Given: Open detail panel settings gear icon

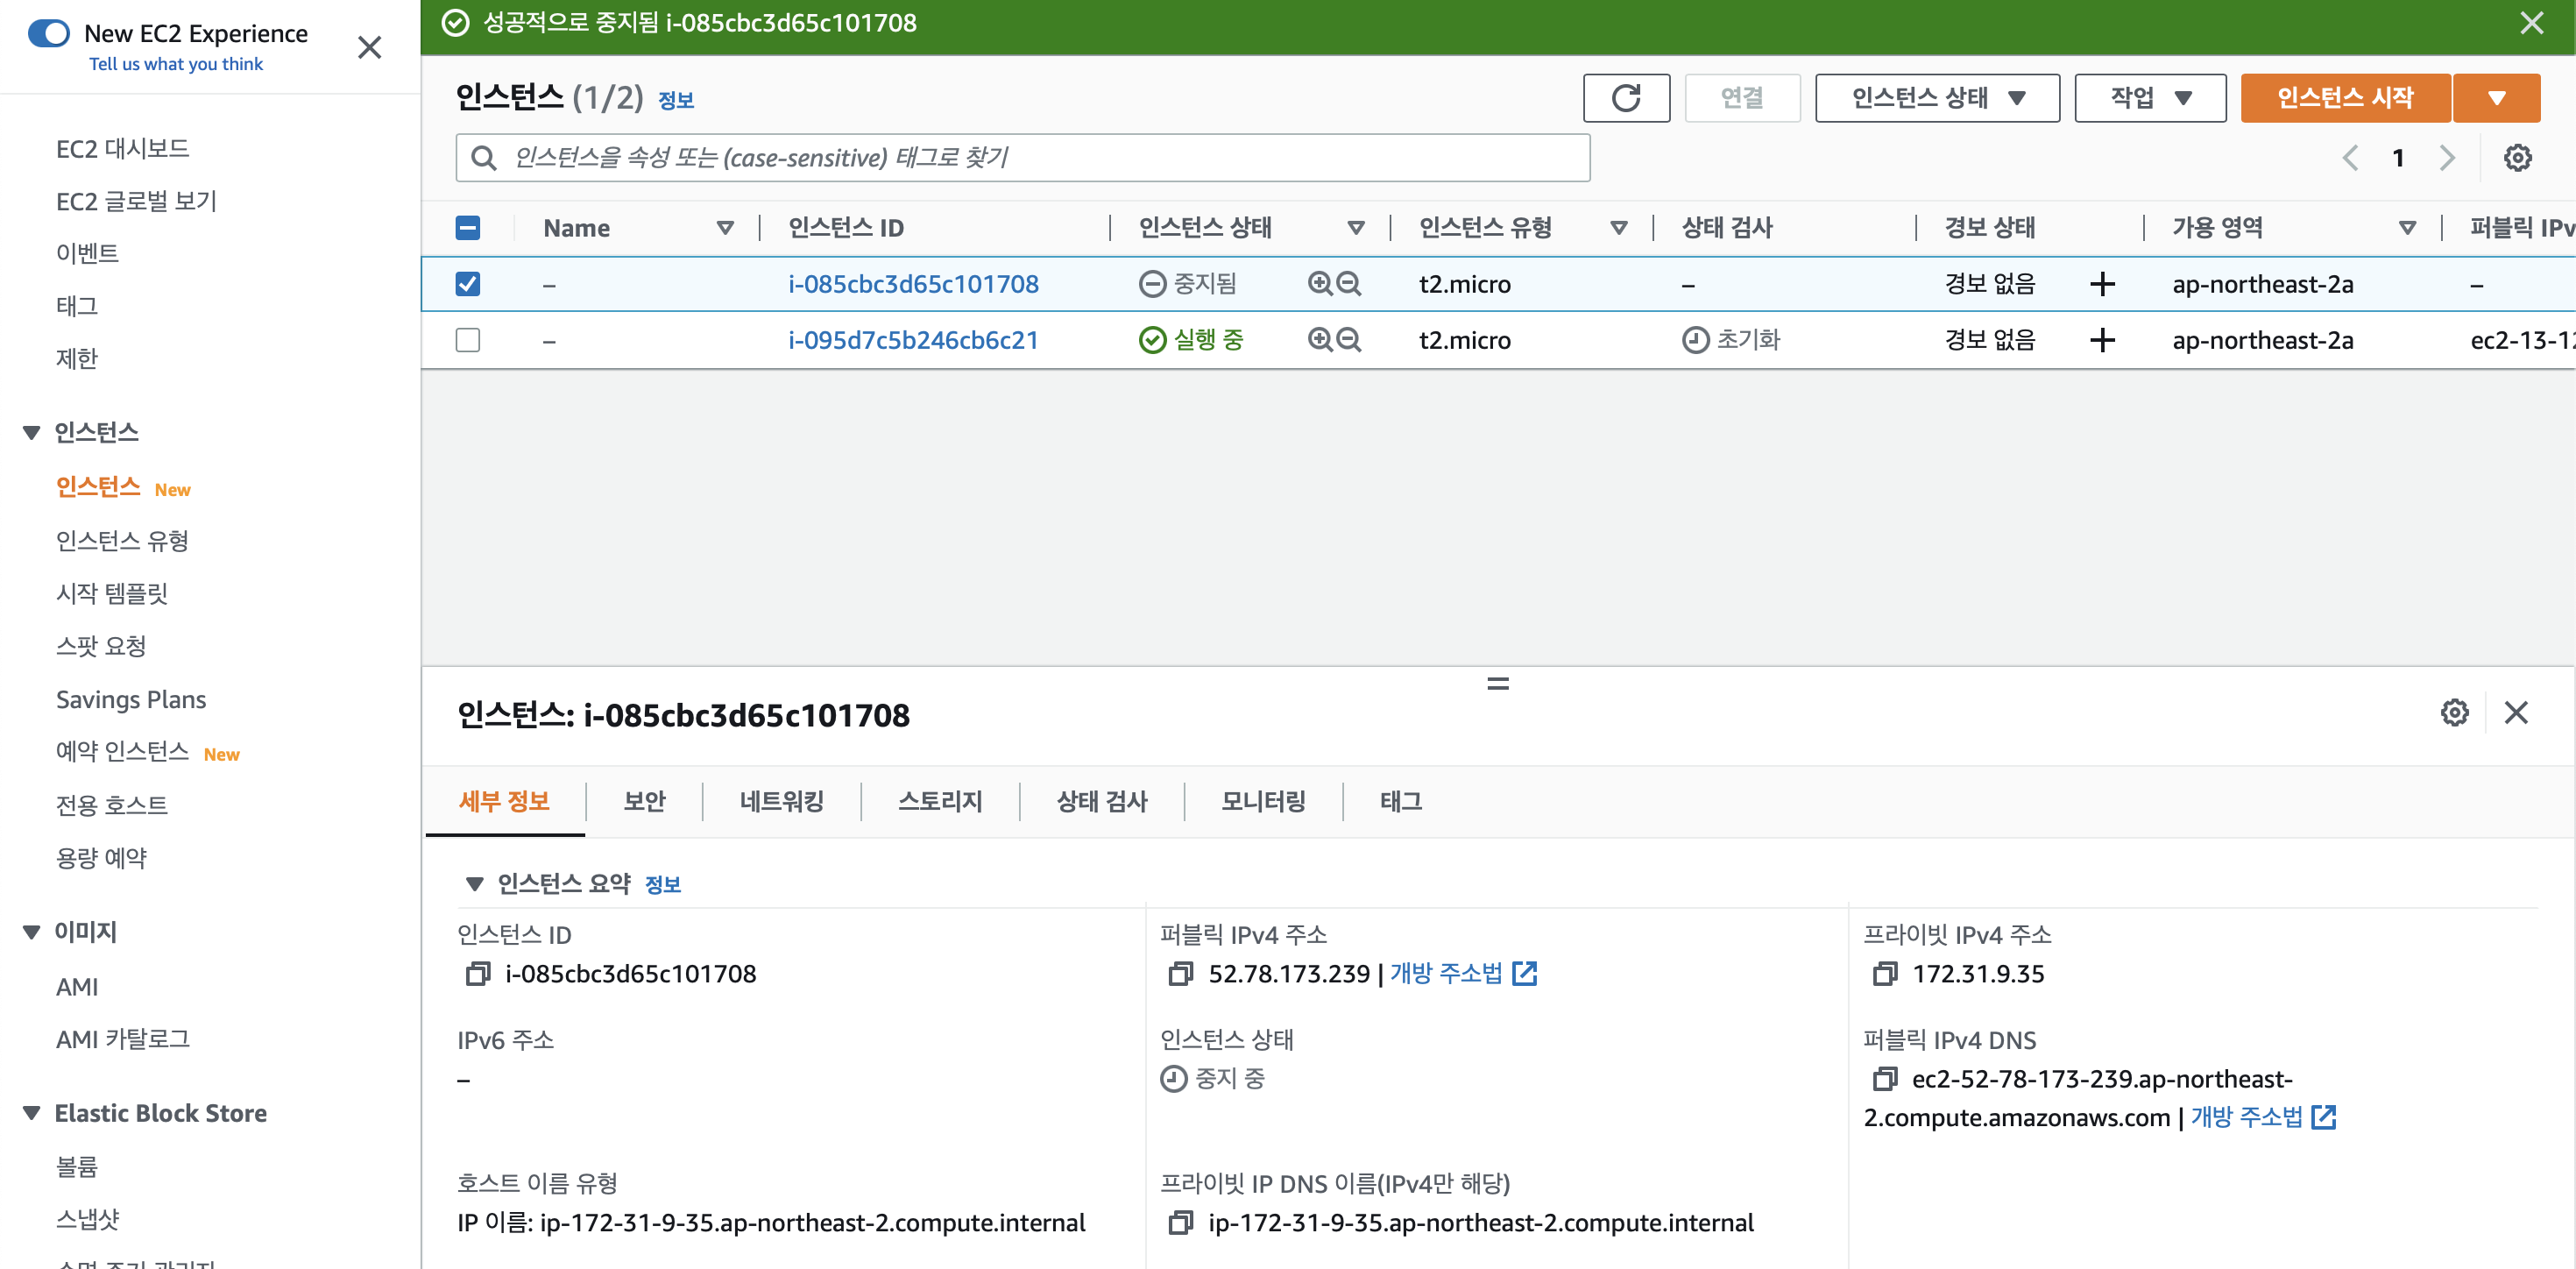Looking at the screenshot, I should pyautogui.click(x=2454, y=713).
